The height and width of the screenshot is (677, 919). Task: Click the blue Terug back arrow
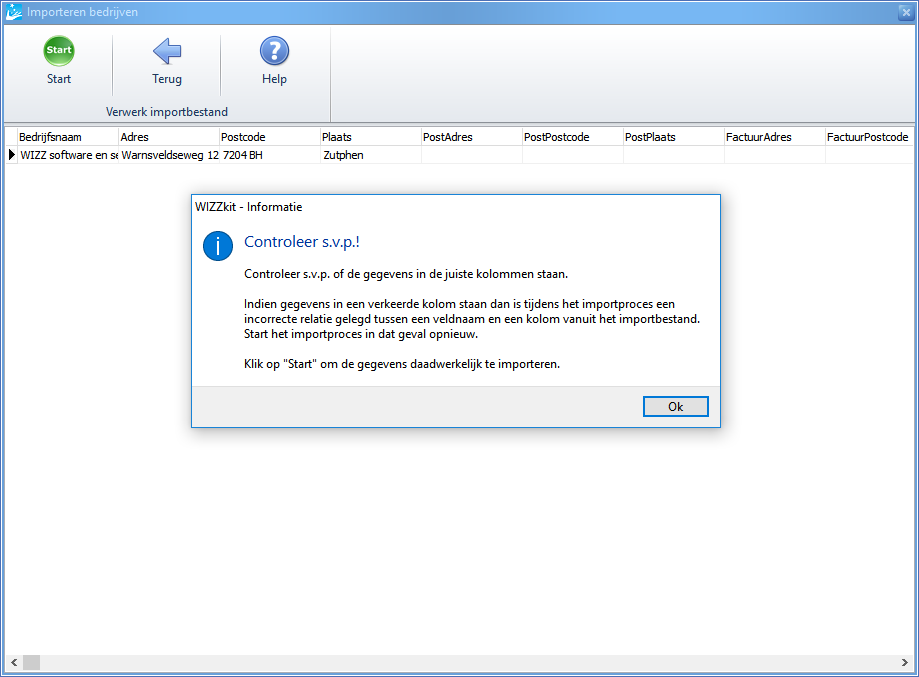click(x=167, y=51)
